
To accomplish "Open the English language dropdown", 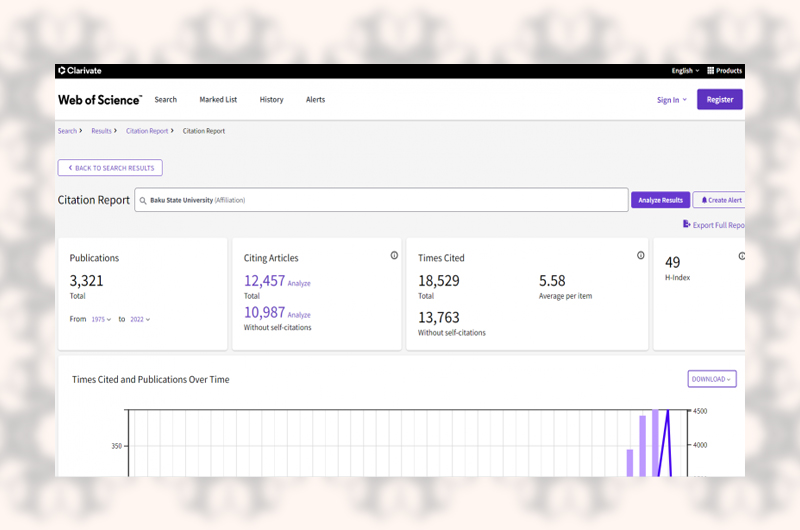I will pos(685,70).
